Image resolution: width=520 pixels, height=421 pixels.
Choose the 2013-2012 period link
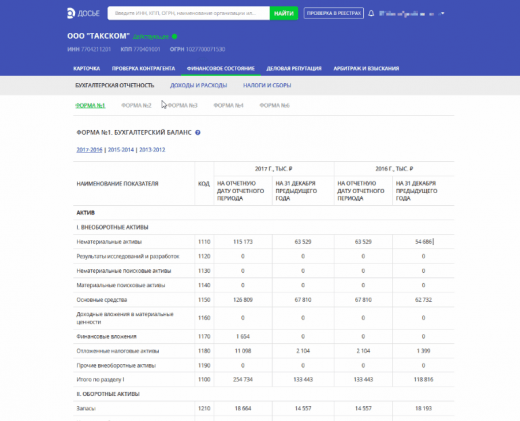pos(152,150)
